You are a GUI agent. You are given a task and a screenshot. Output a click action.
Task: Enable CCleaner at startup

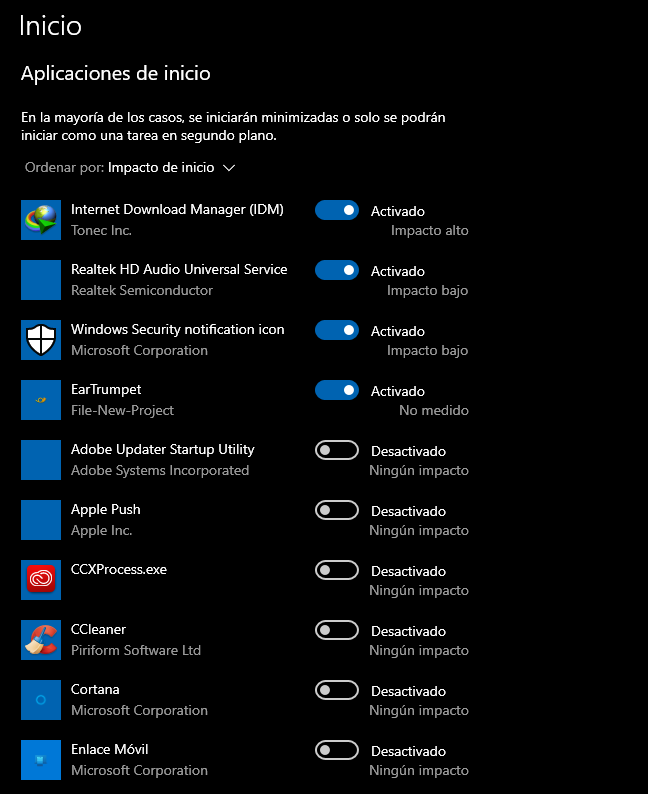point(337,630)
